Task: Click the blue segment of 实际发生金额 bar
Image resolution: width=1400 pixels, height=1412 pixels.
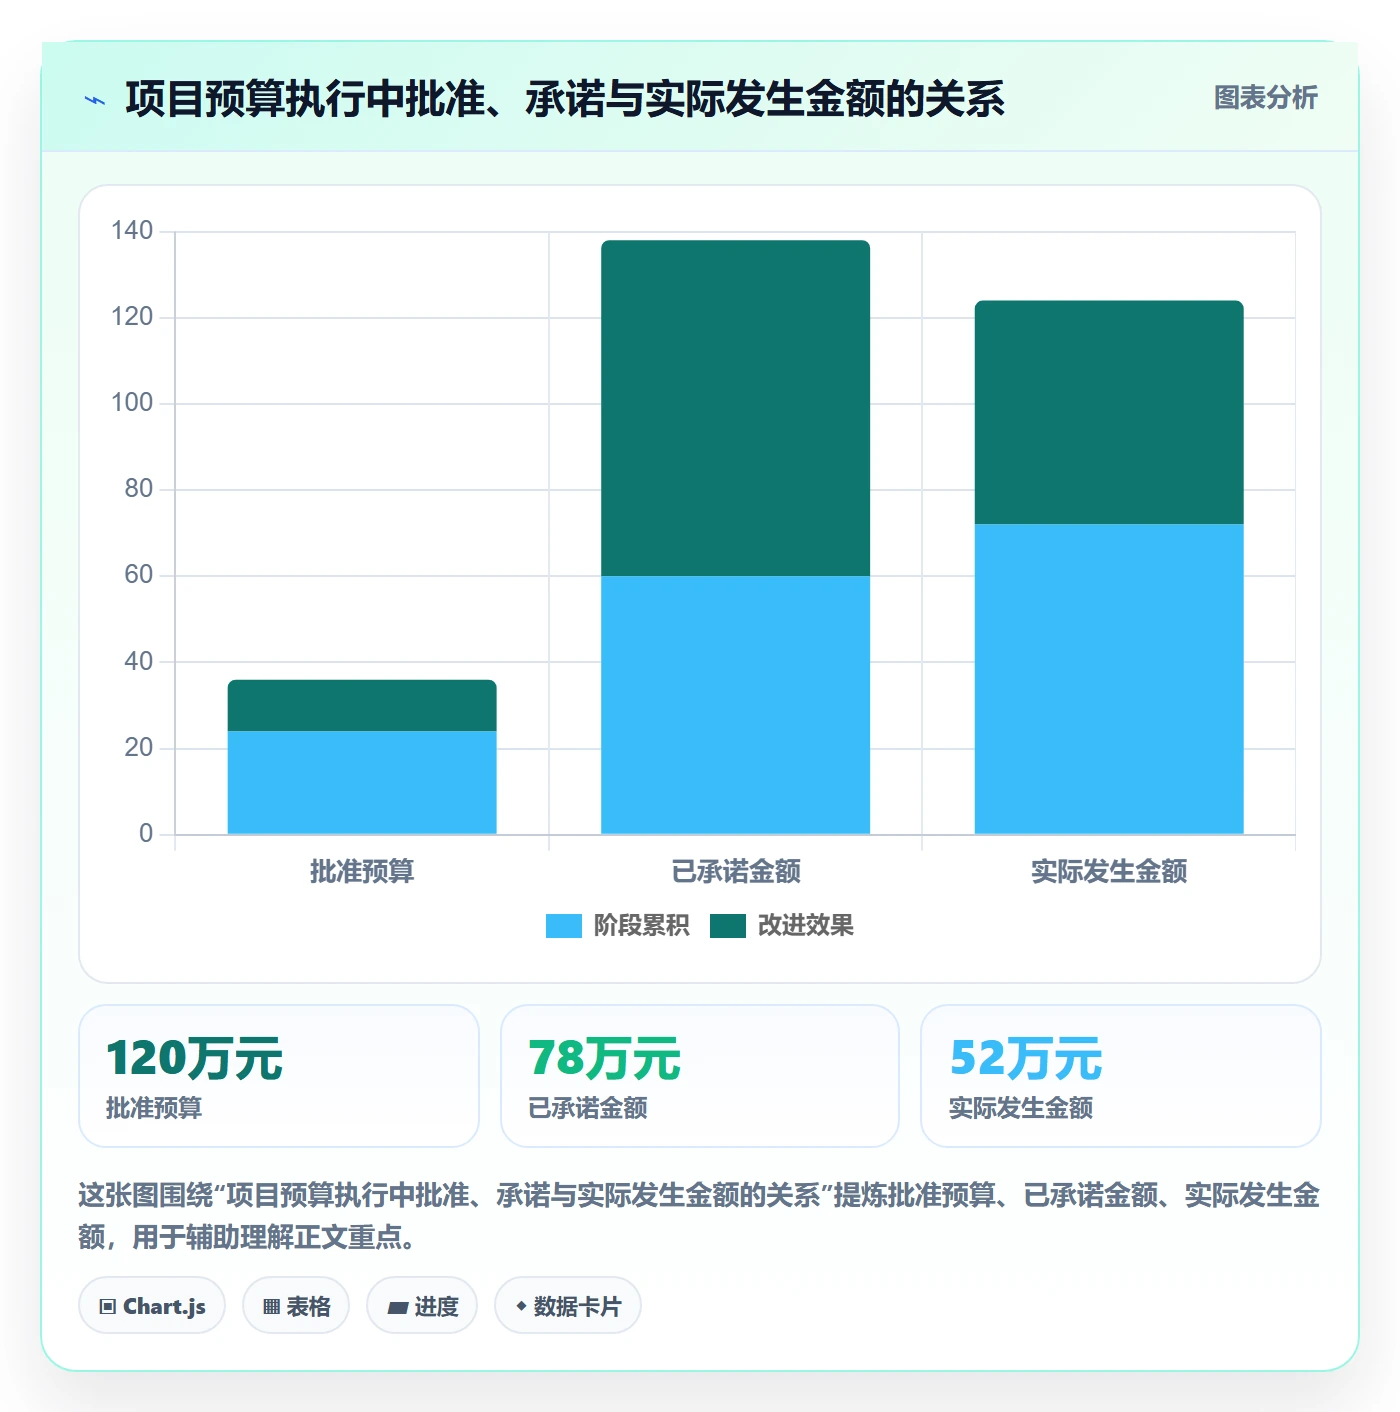Action: coord(1109,679)
